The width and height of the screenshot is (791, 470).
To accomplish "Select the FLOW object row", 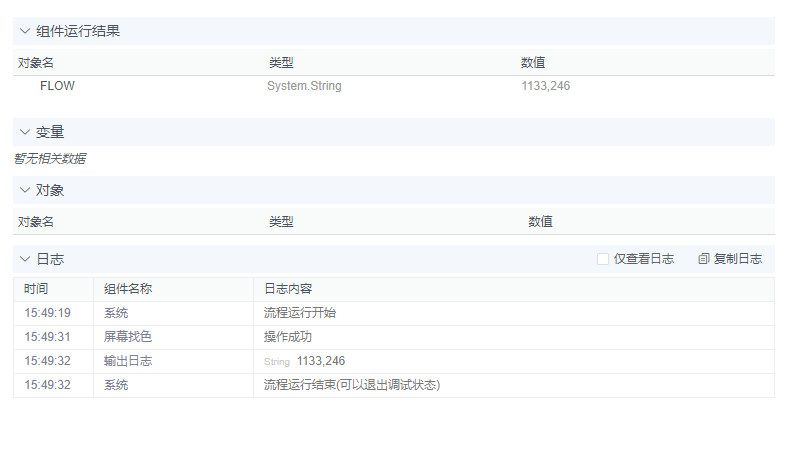I will [57, 86].
